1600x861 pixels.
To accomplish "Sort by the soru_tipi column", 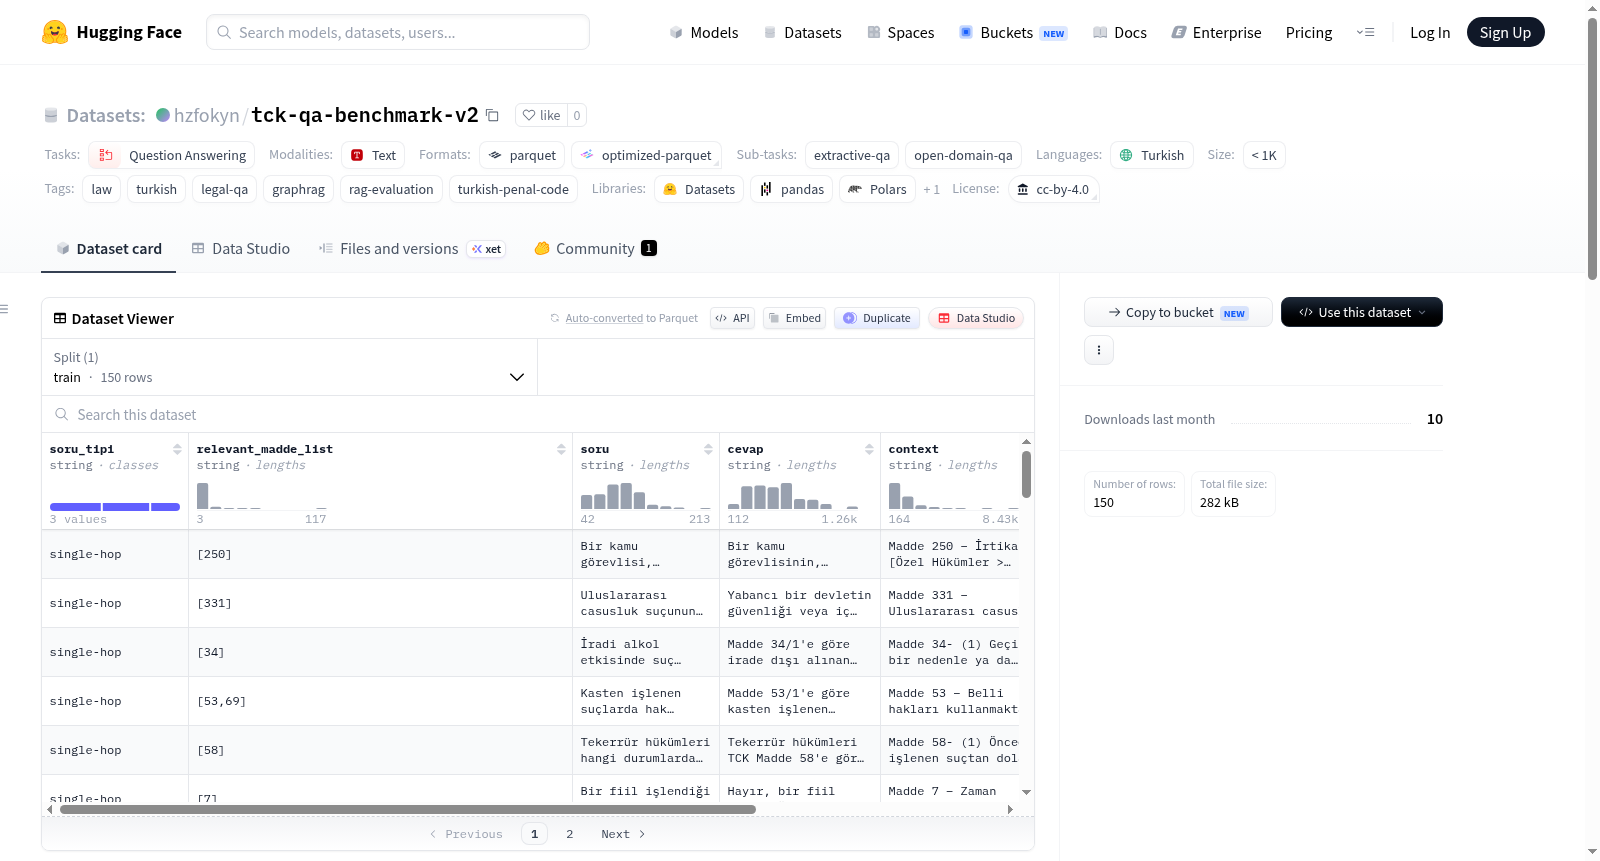I will [177, 449].
